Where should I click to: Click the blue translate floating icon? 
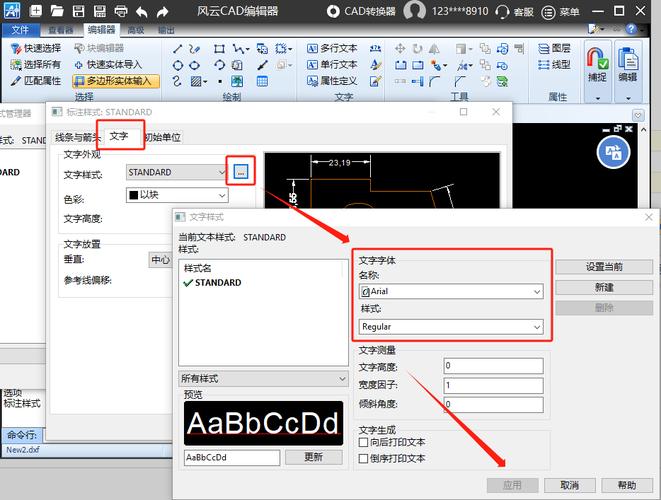coord(612,151)
